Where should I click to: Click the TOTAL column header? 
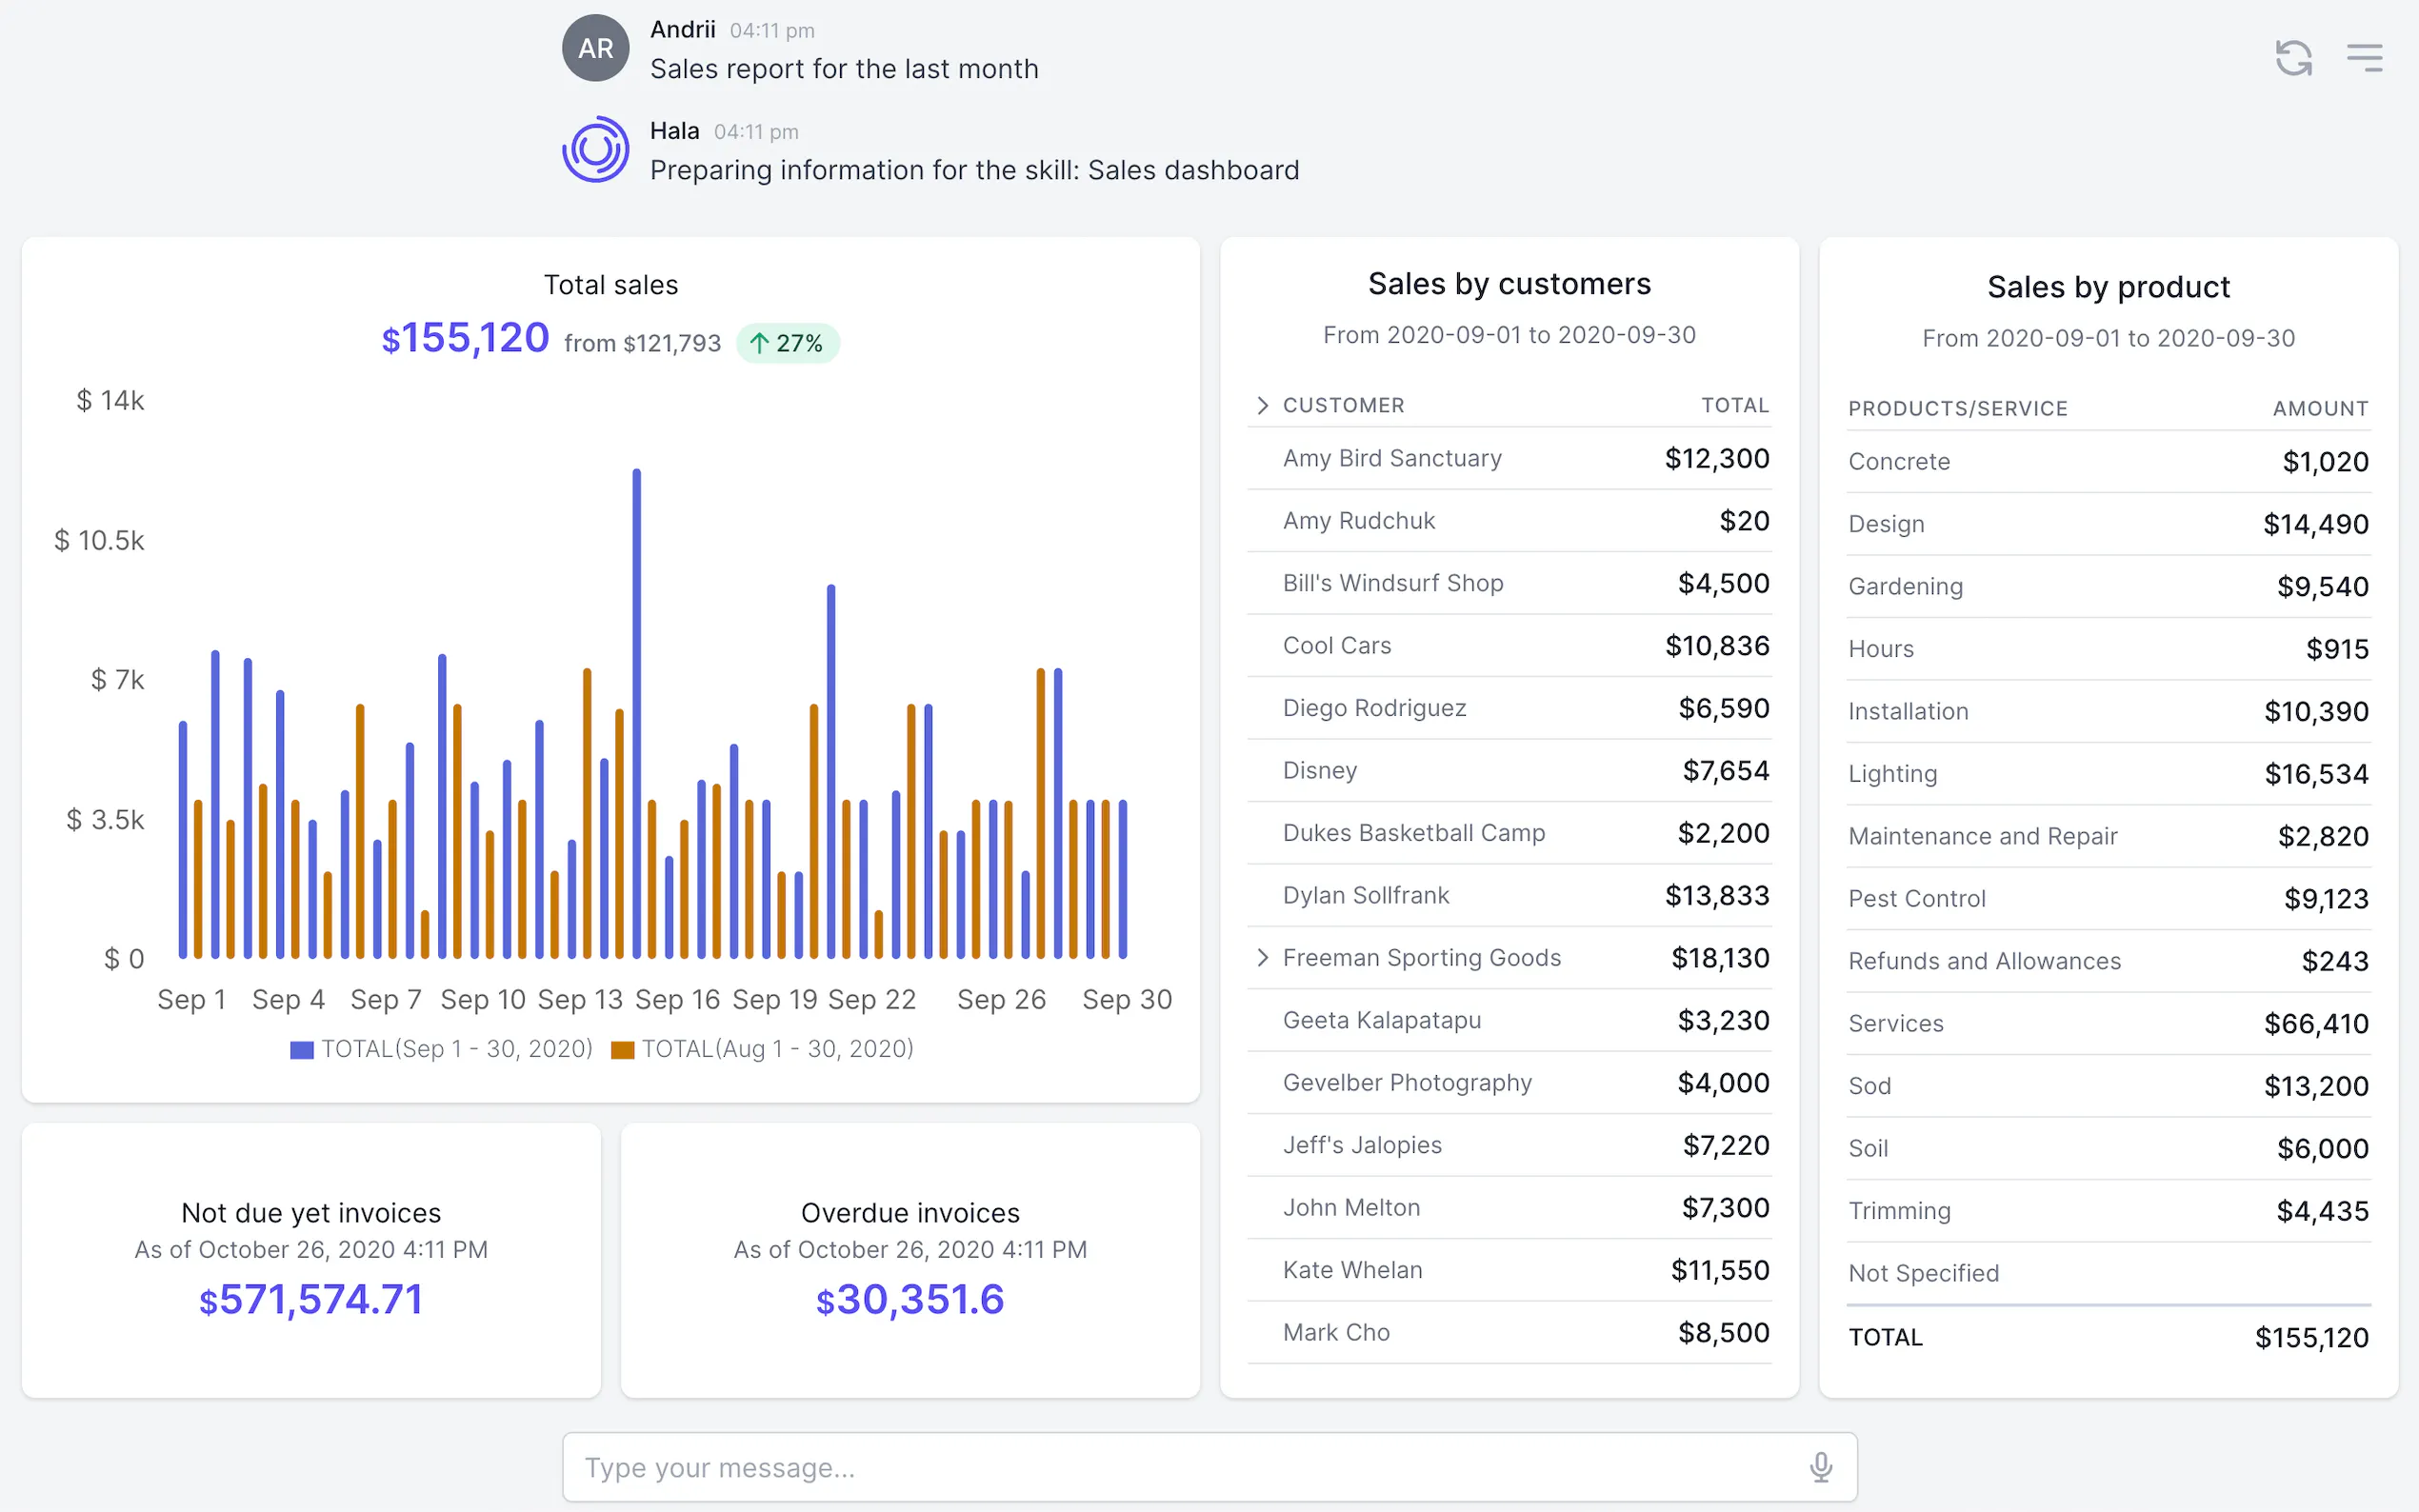(1735, 405)
